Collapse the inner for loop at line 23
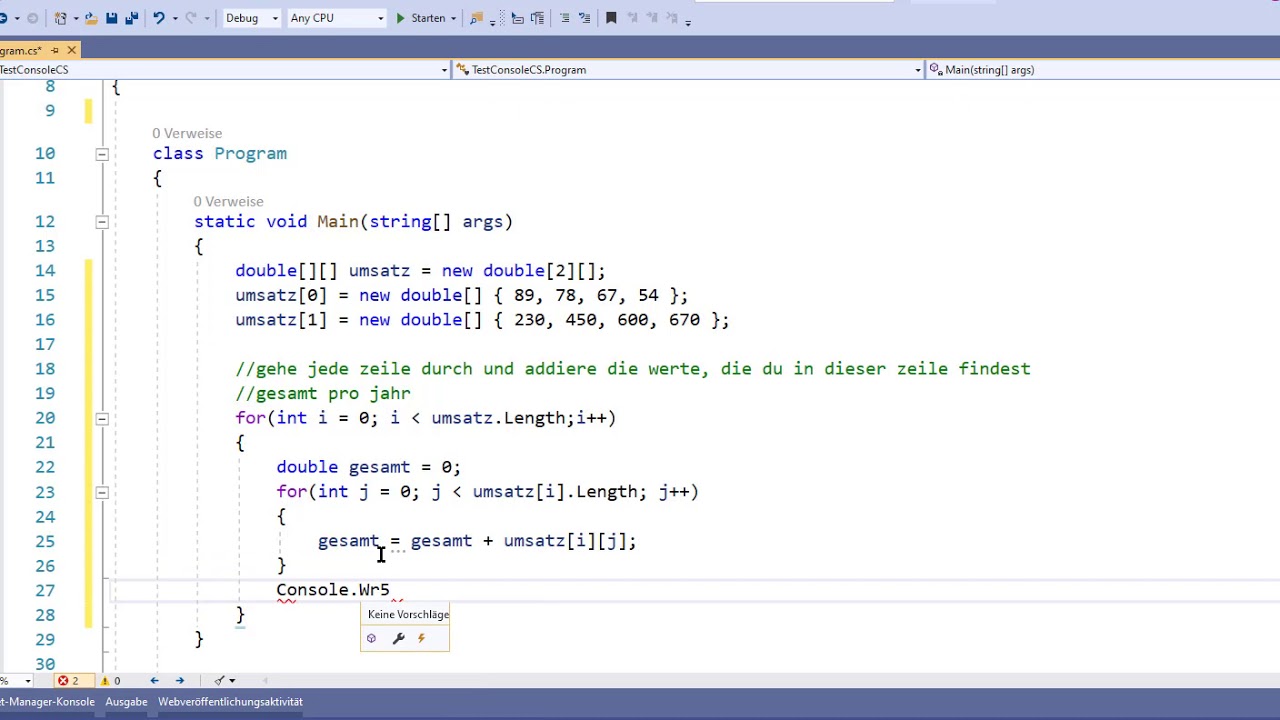1280x720 pixels. 101,492
